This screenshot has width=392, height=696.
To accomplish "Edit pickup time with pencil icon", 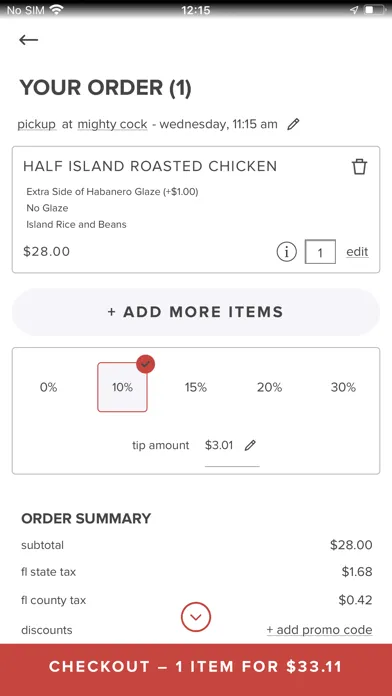I will click(293, 124).
